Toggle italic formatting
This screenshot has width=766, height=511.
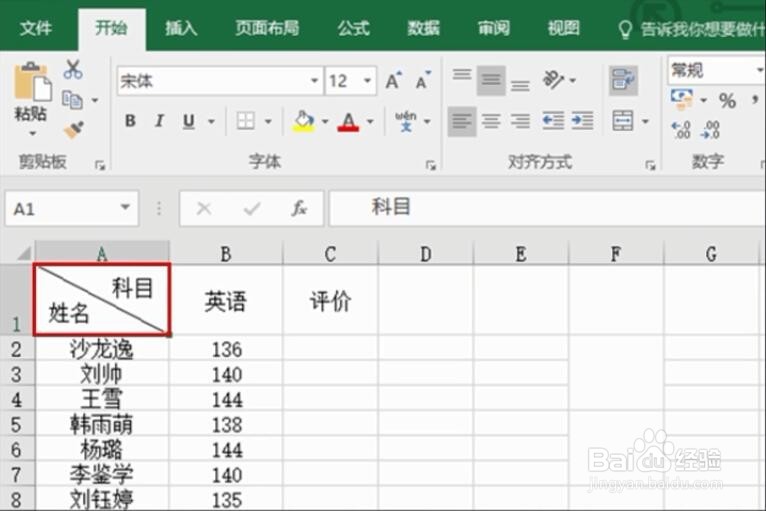pyautogui.click(x=159, y=121)
